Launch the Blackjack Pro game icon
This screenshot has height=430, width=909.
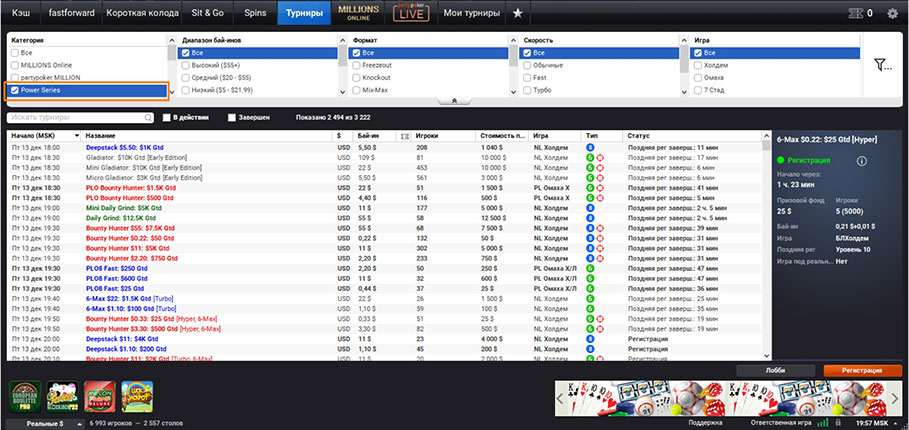[x=62, y=396]
